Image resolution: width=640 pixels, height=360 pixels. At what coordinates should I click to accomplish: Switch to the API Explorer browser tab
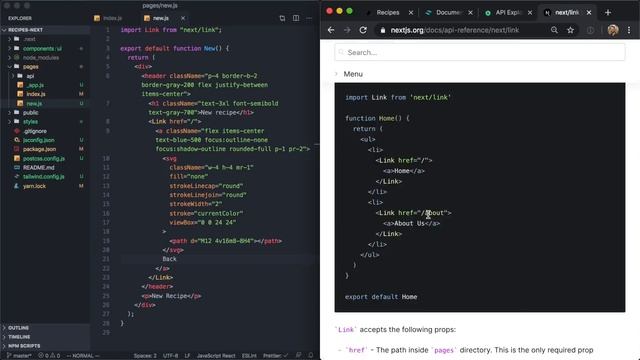tap(508, 13)
